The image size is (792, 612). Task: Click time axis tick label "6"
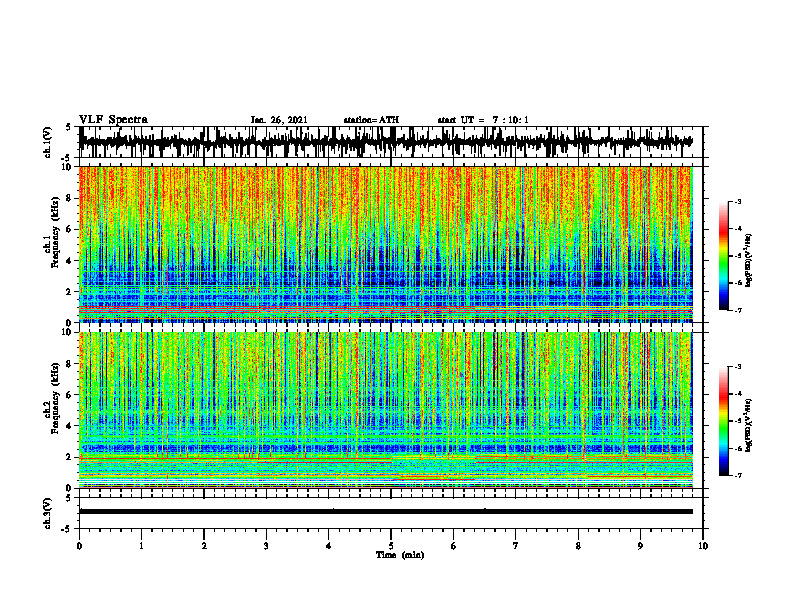click(x=454, y=546)
